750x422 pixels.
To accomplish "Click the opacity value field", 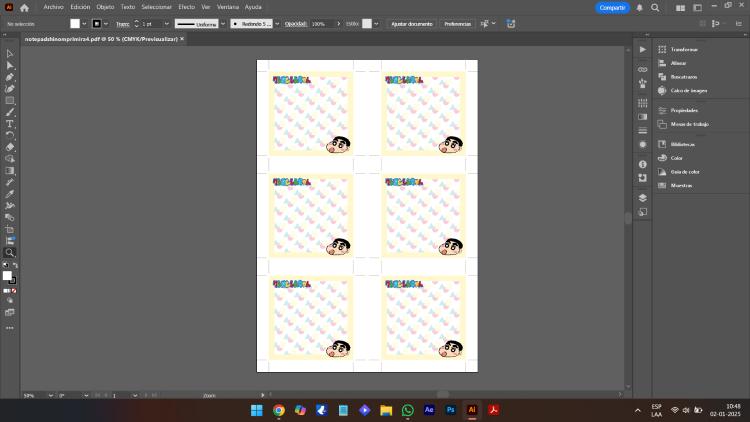I will pos(322,24).
